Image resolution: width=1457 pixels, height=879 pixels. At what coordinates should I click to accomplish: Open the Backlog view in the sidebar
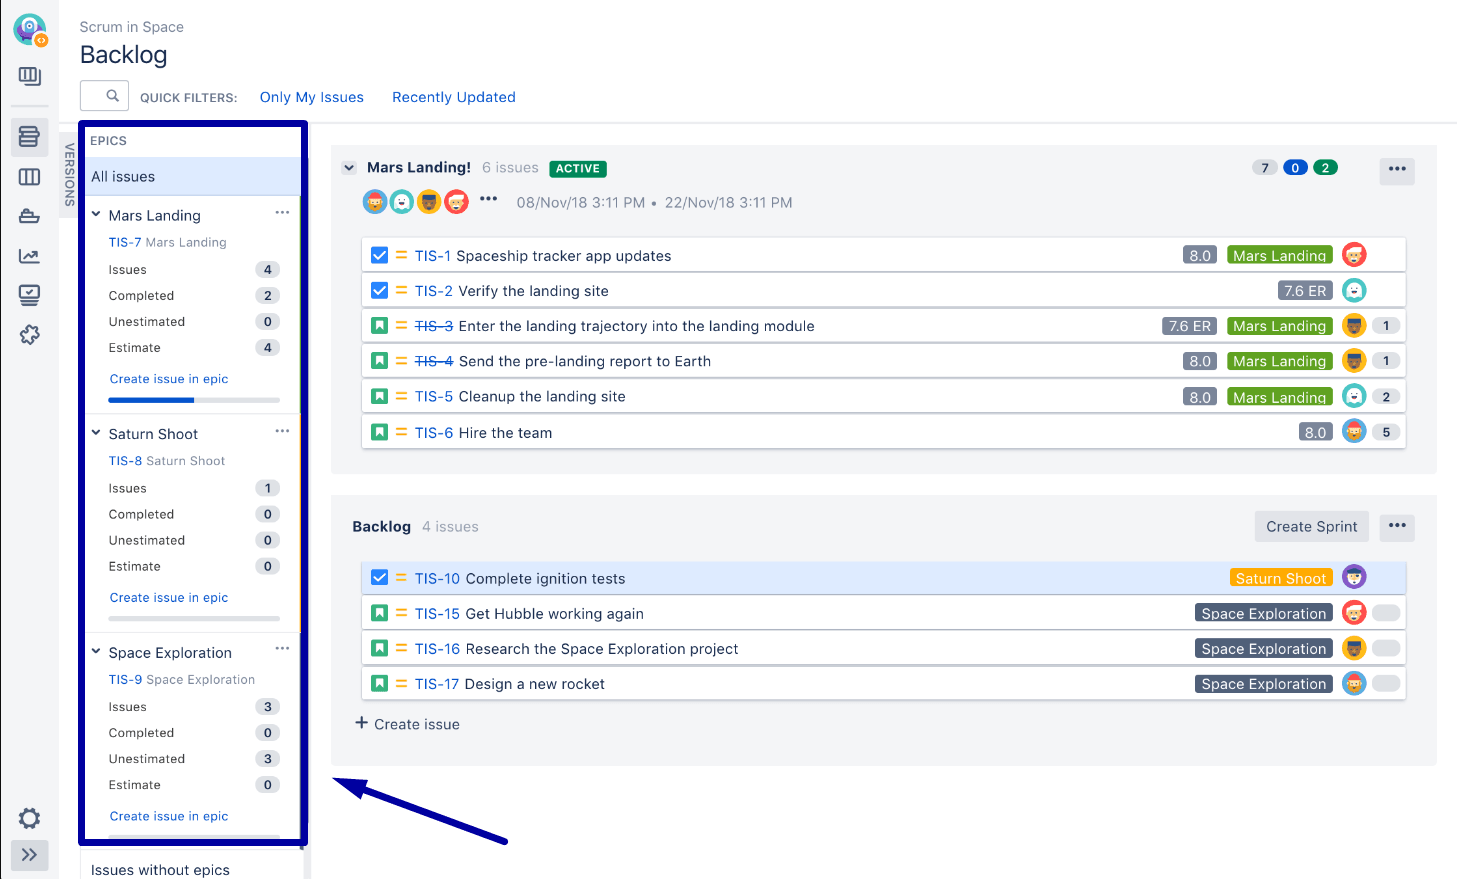(29, 137)
